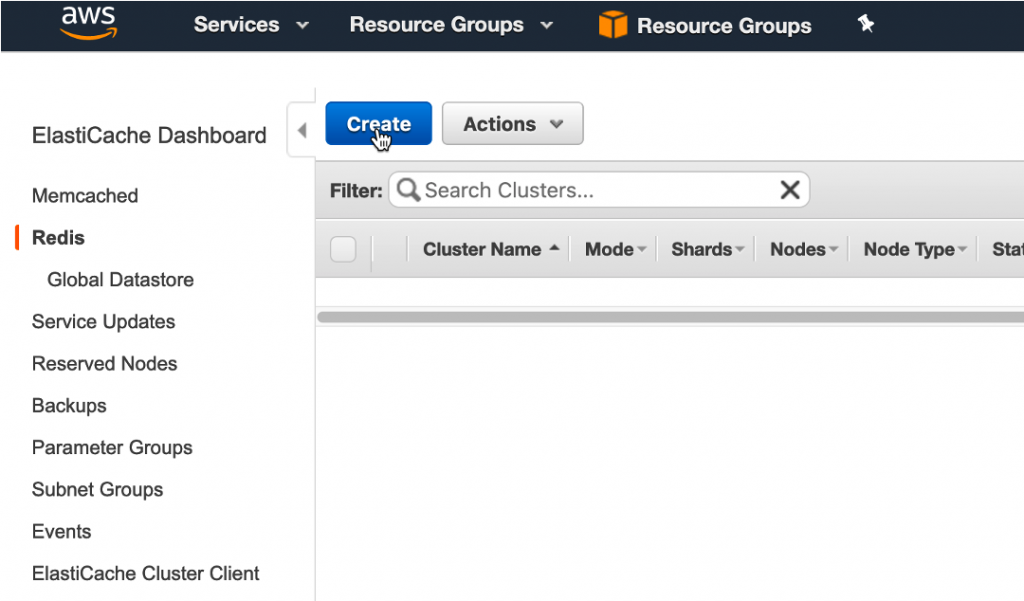Screen dimensions: 1024x601
Task: Click the magnifier search icon in filter
Action: click(x=408, y=189)
